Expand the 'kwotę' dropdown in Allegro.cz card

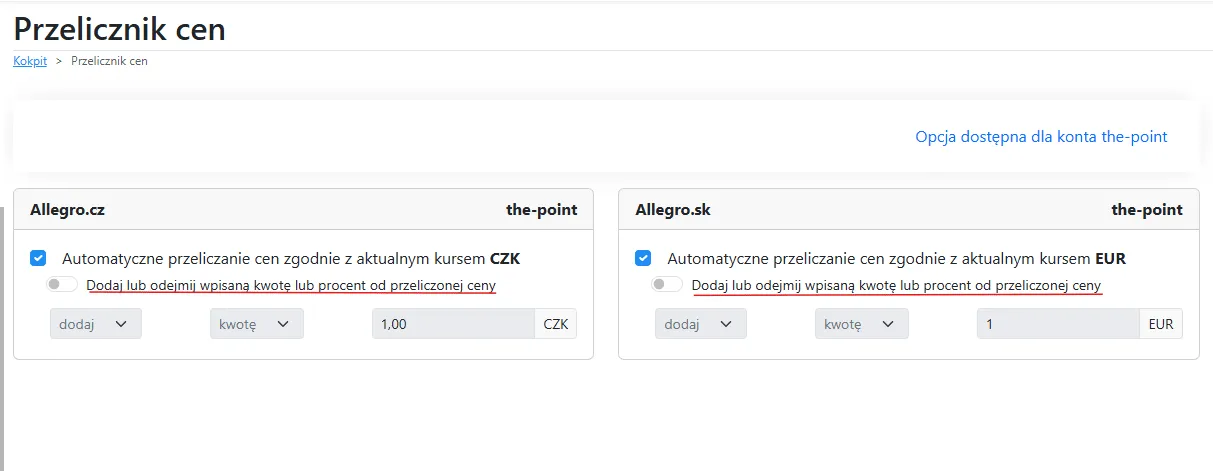[256, 324]
